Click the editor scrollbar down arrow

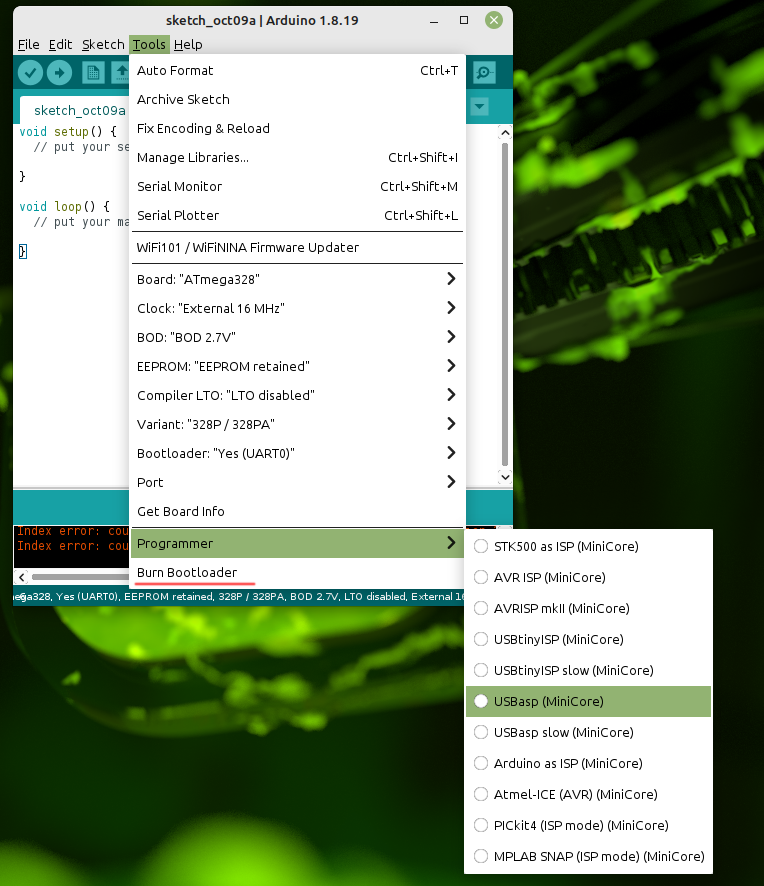pyautogui.click(x=505, y=477)
